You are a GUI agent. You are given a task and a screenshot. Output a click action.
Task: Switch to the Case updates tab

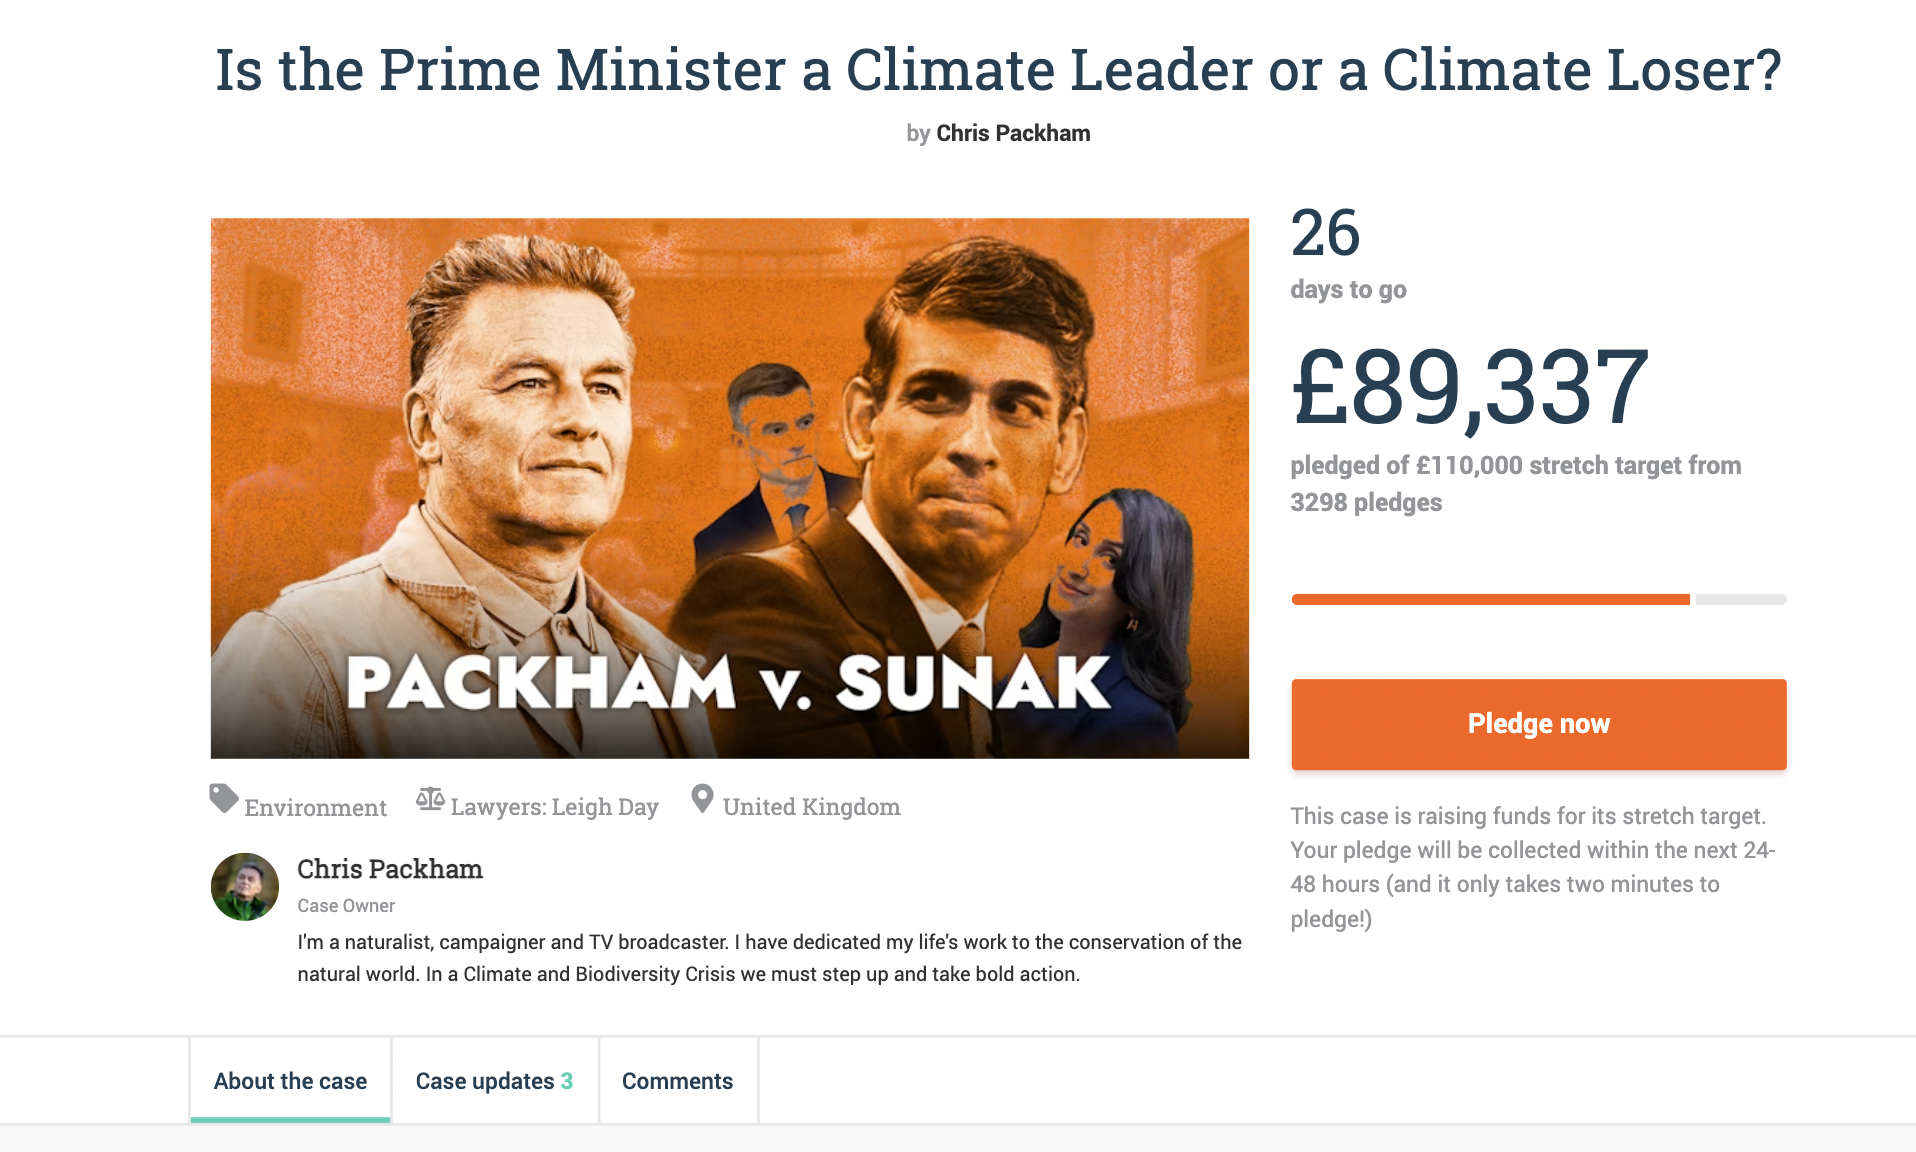pos(485,1081)
